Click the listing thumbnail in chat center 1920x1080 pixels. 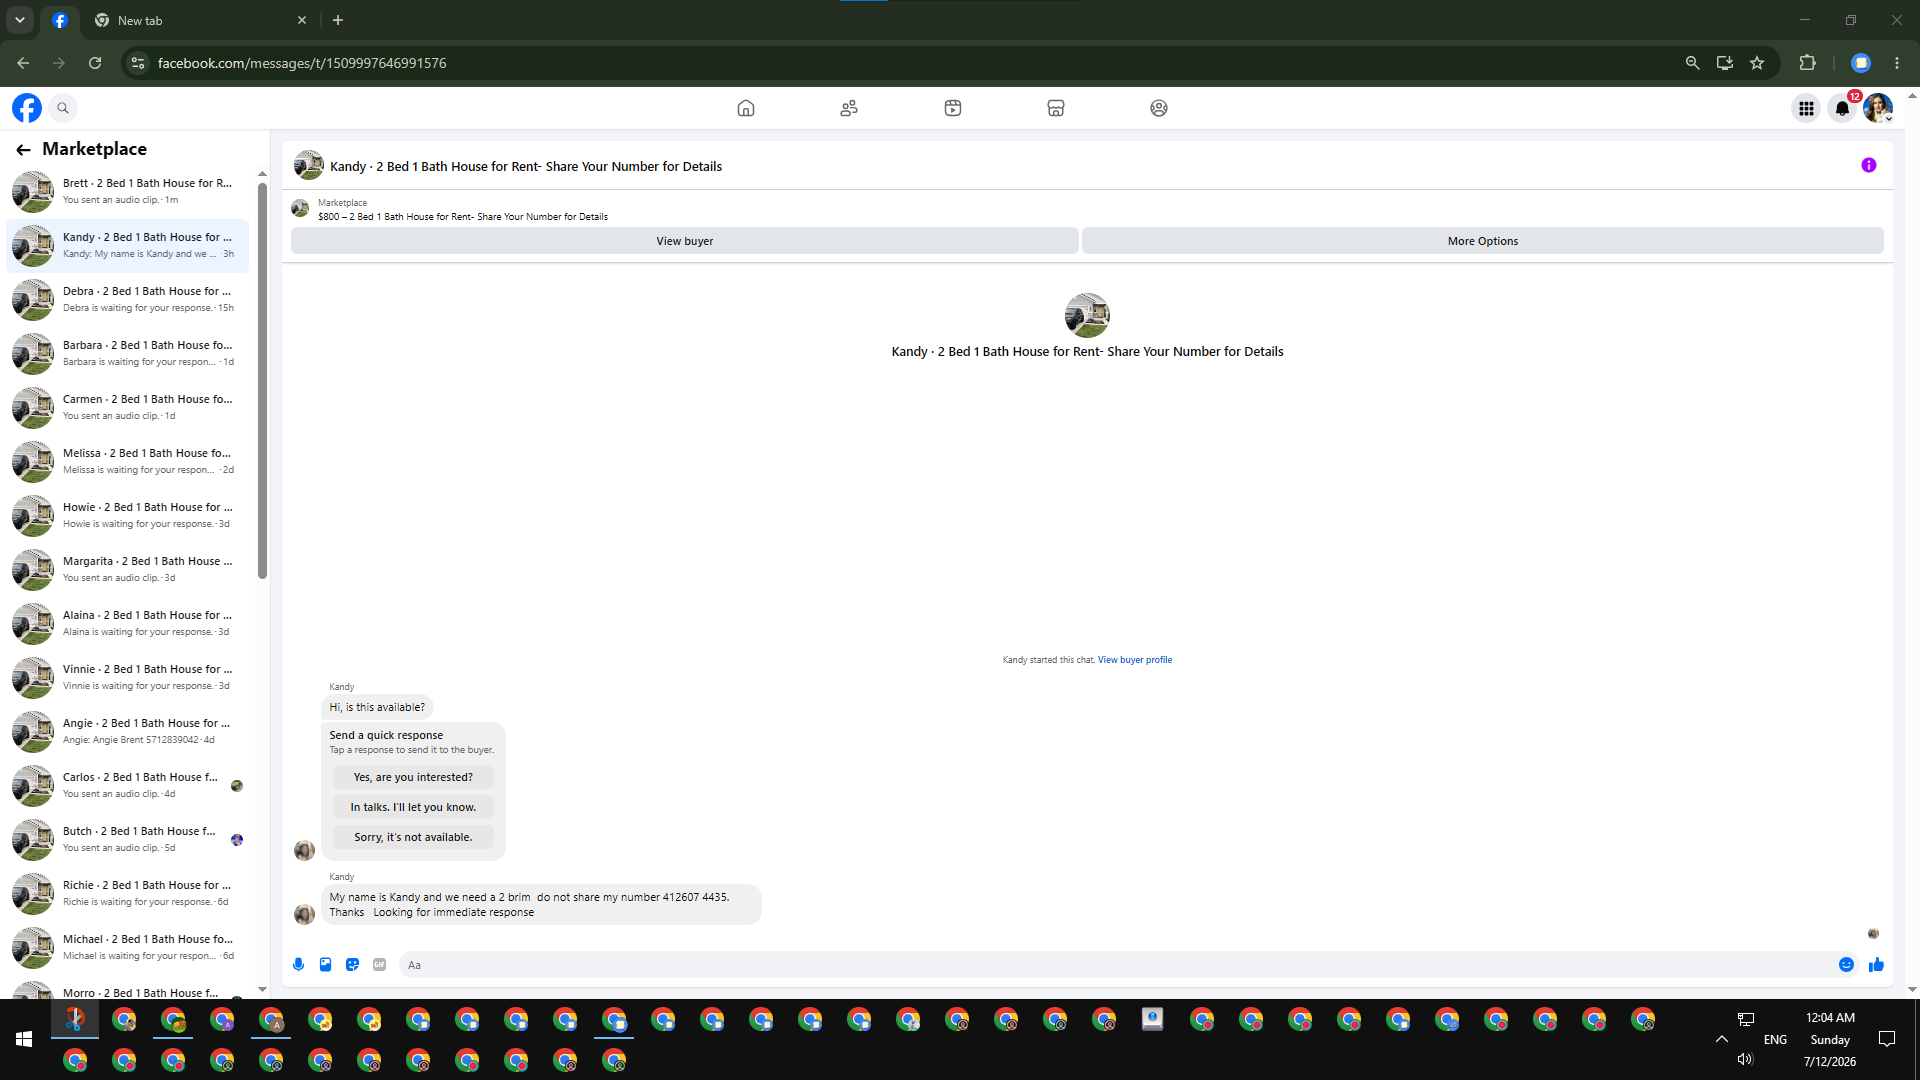click(x=1087, y=315)
